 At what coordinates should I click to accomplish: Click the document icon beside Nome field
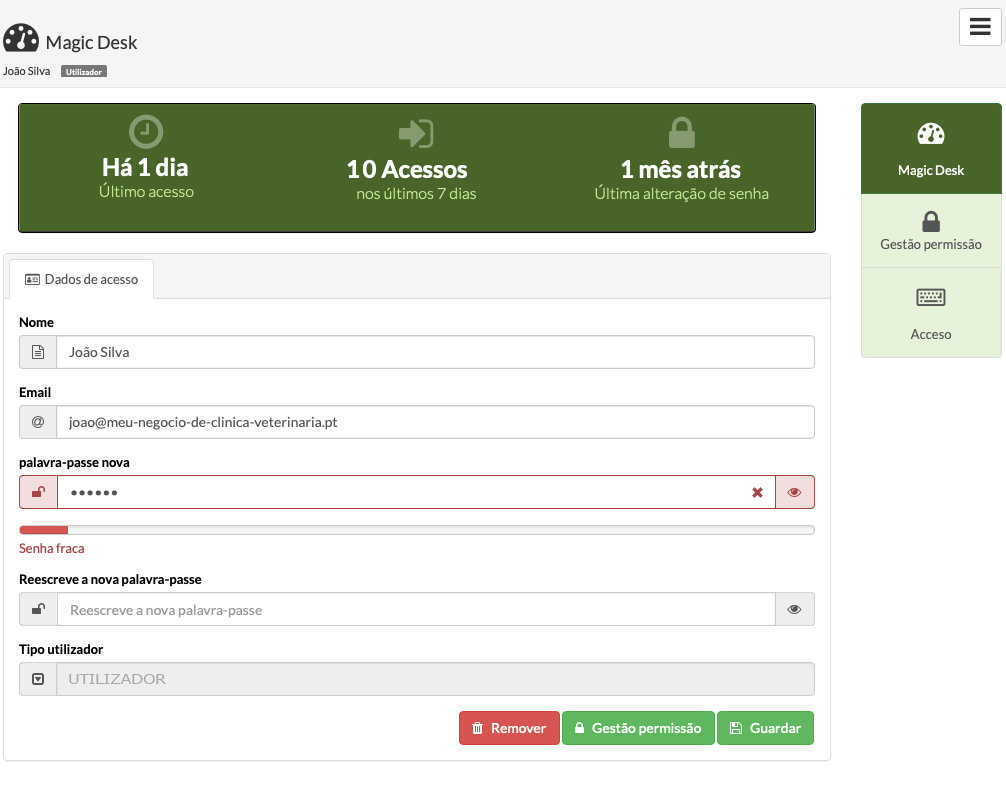[x=38, y=352]
